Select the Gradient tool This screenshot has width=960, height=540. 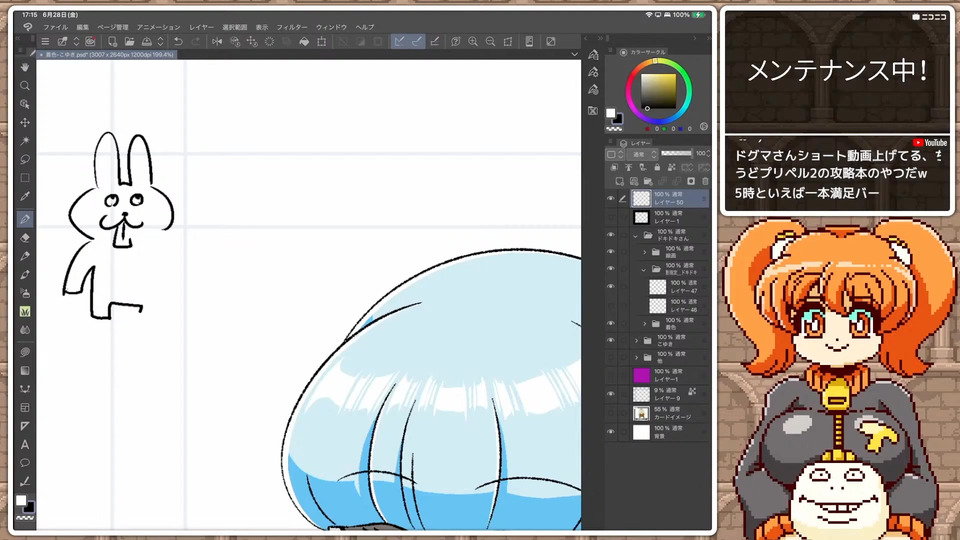point(25,370)
